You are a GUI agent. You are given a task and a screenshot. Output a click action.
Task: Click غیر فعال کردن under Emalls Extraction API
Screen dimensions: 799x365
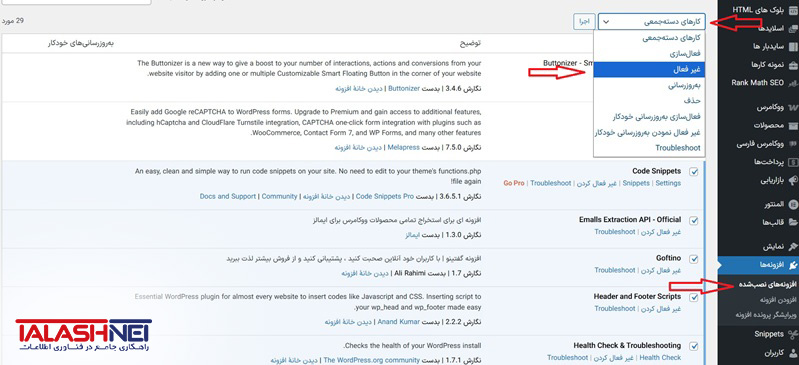tap(661, 231)
